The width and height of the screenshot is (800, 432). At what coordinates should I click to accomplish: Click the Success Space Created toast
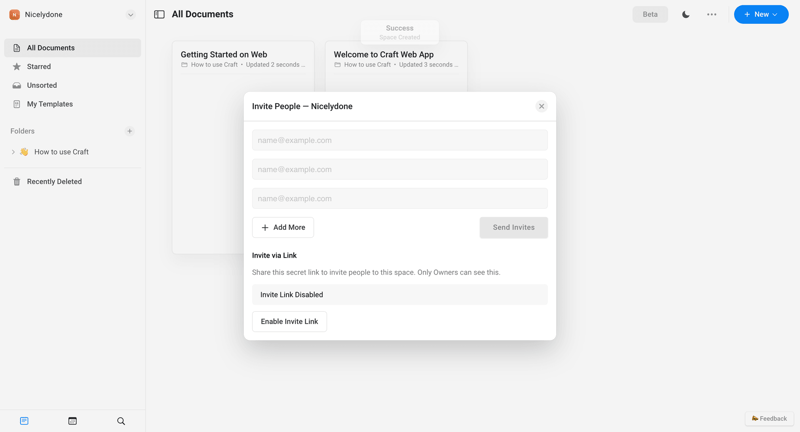coord(399,32)
